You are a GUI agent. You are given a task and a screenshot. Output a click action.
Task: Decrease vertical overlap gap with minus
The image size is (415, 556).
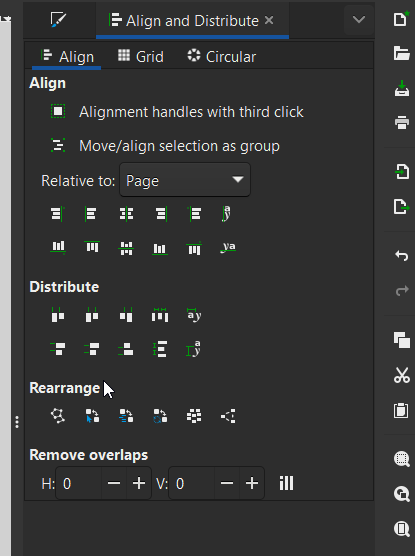(x=227, y=483)
